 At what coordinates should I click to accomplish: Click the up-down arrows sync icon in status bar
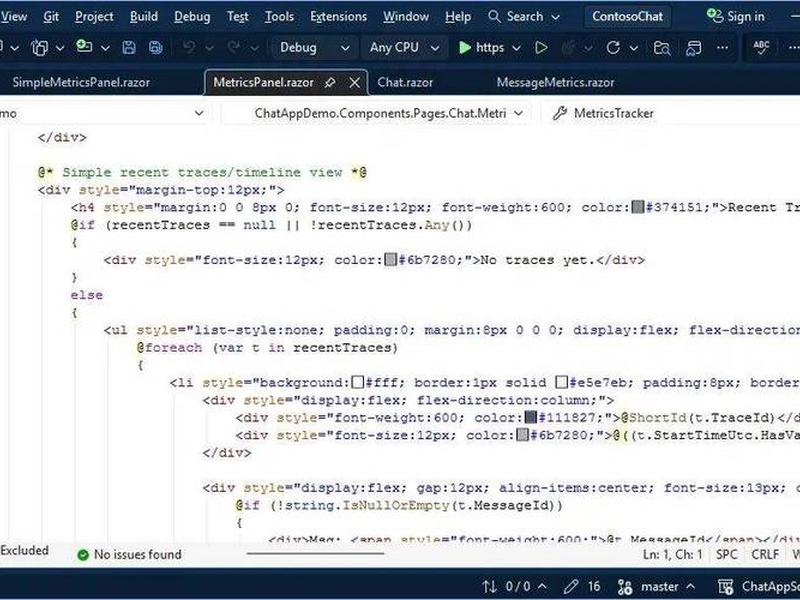pyautogui.click(x=490, y=586)
